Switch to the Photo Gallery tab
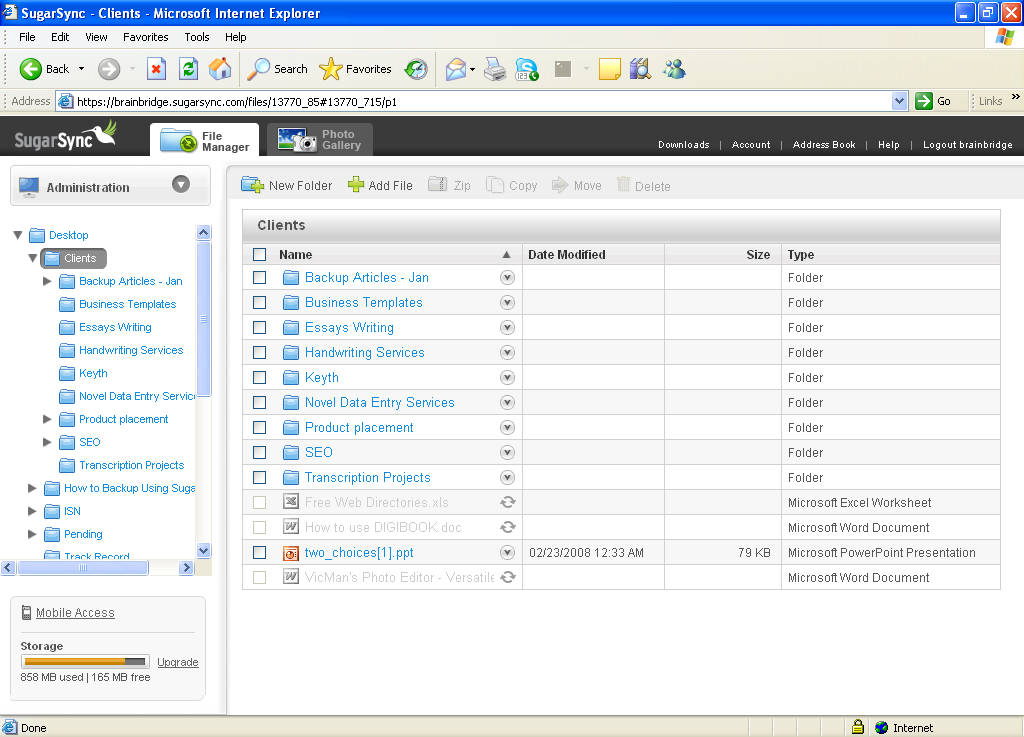1024x737 pixels. [320, 139]
